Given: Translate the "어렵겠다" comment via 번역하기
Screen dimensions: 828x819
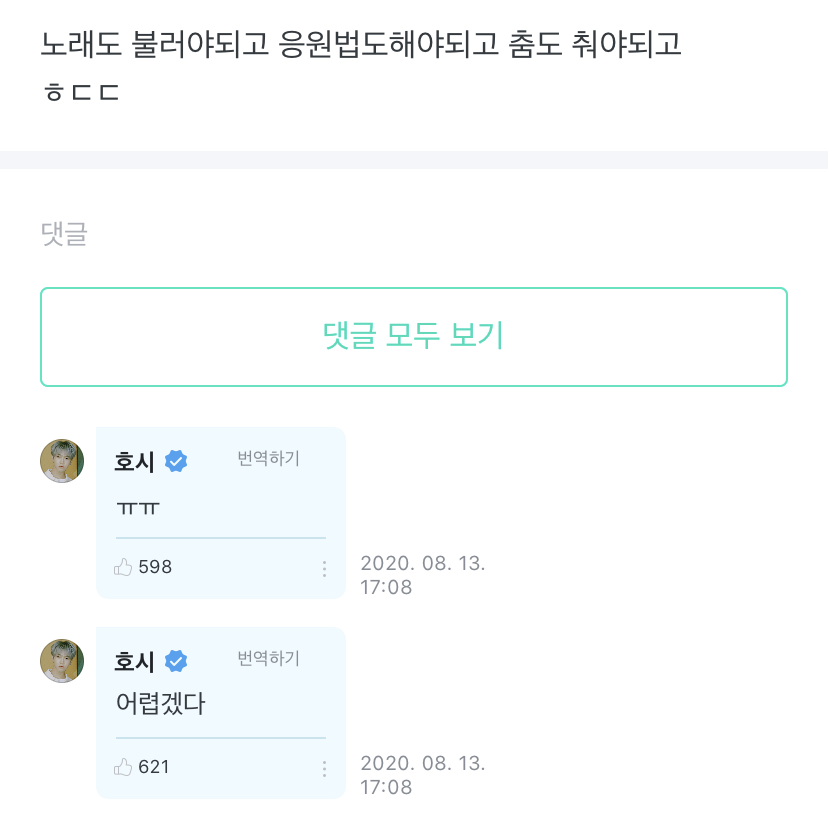Looking at the screenshot, I should point(266,658).
